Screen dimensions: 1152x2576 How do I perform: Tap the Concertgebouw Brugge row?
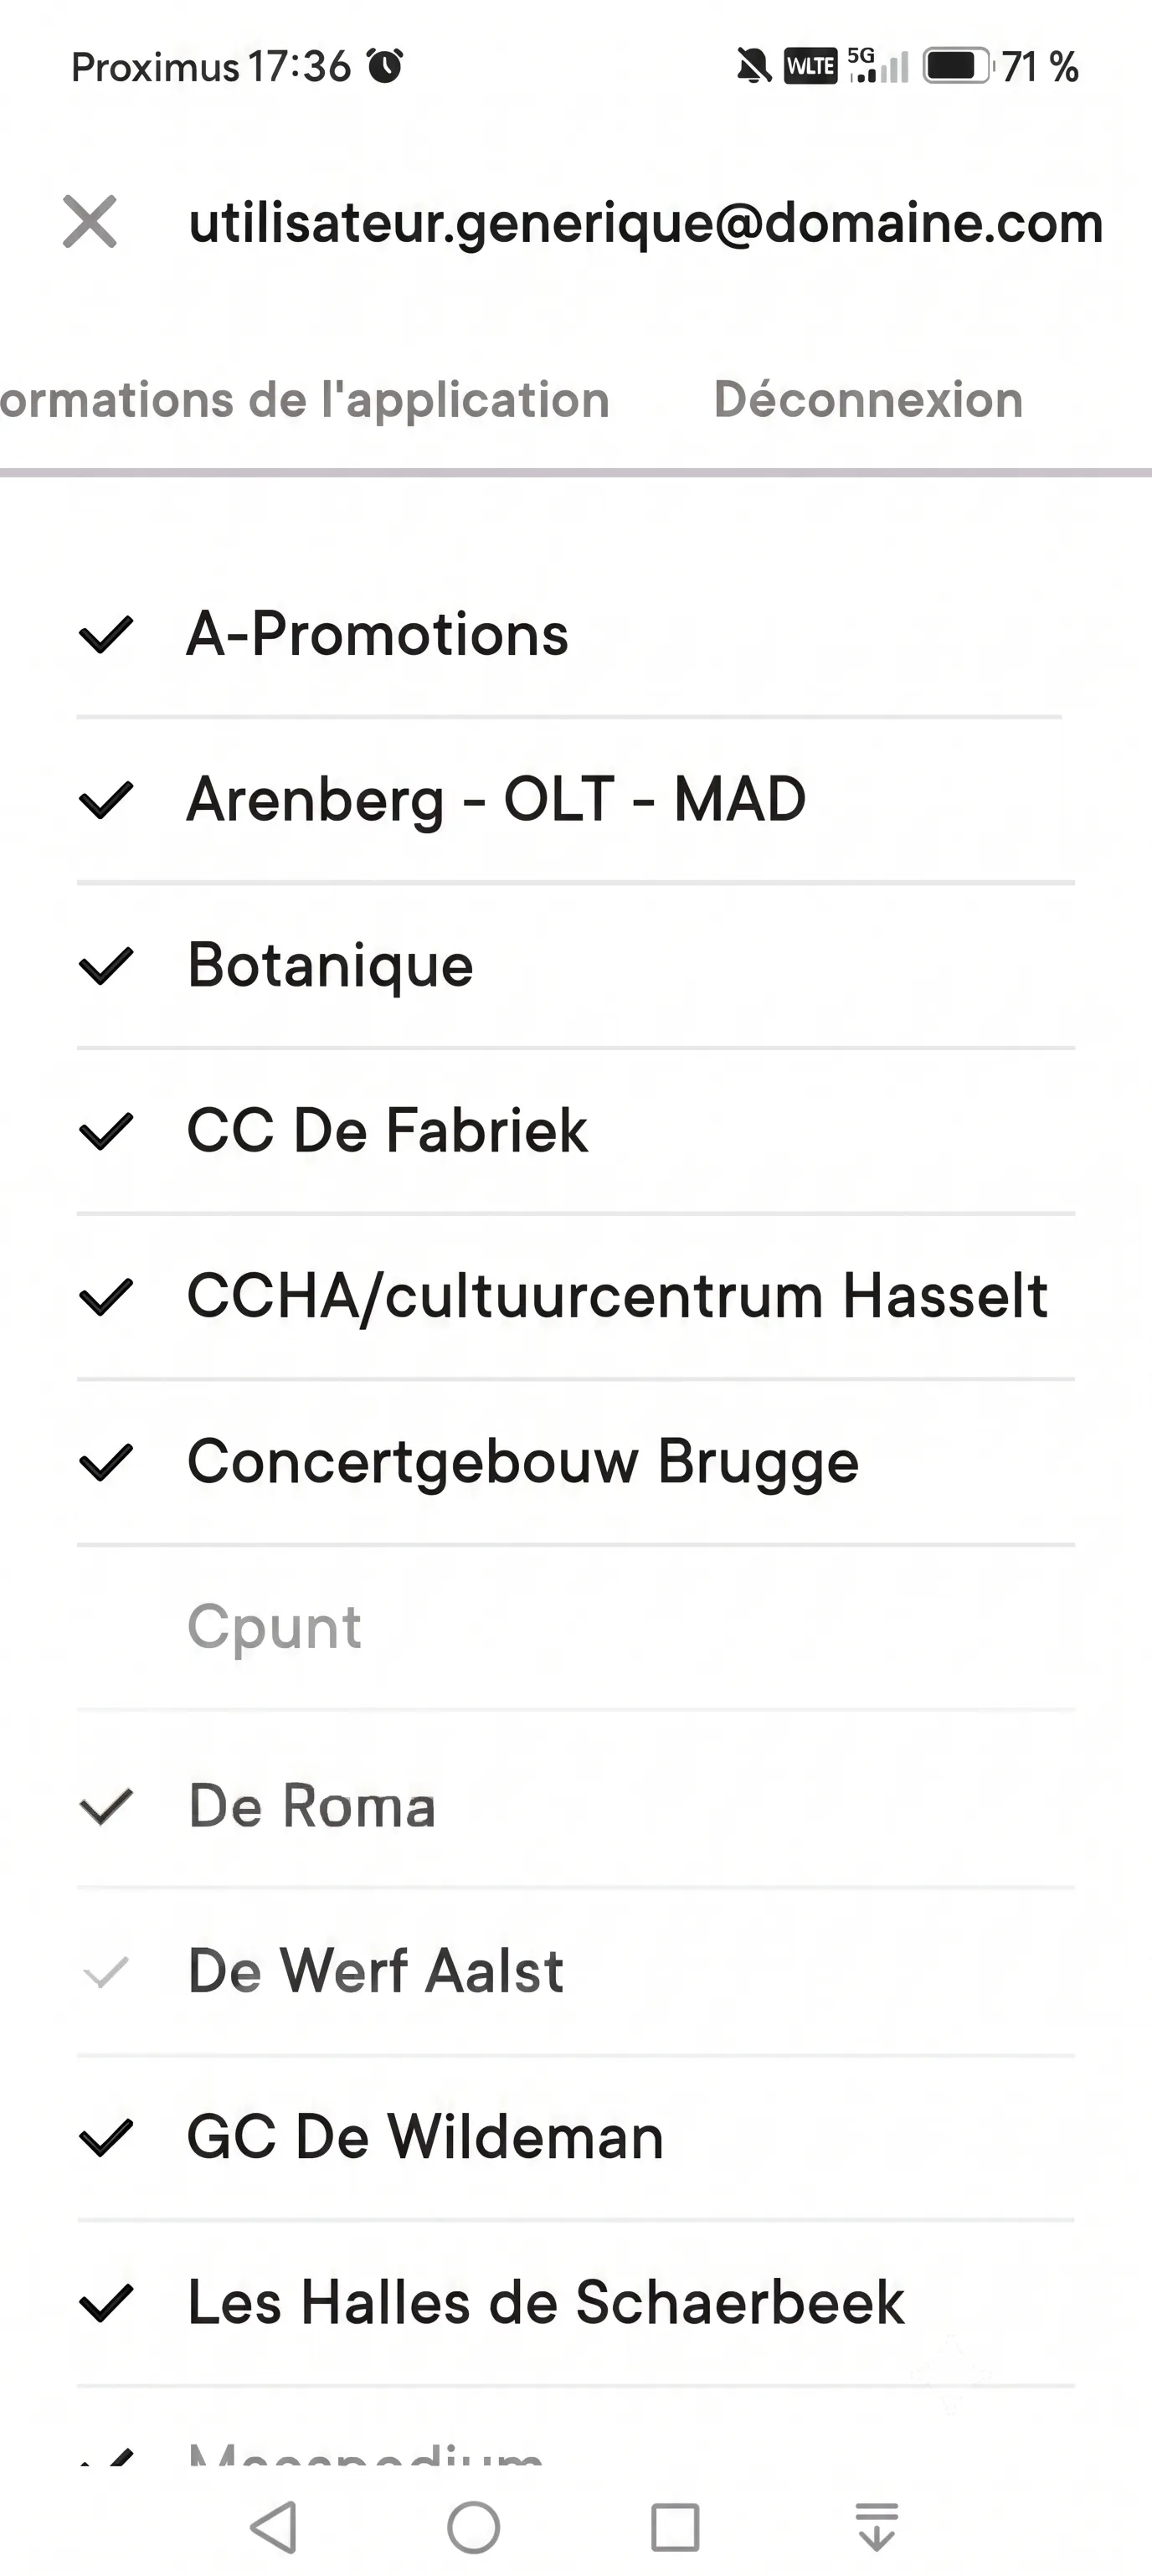coord(576,1462)
